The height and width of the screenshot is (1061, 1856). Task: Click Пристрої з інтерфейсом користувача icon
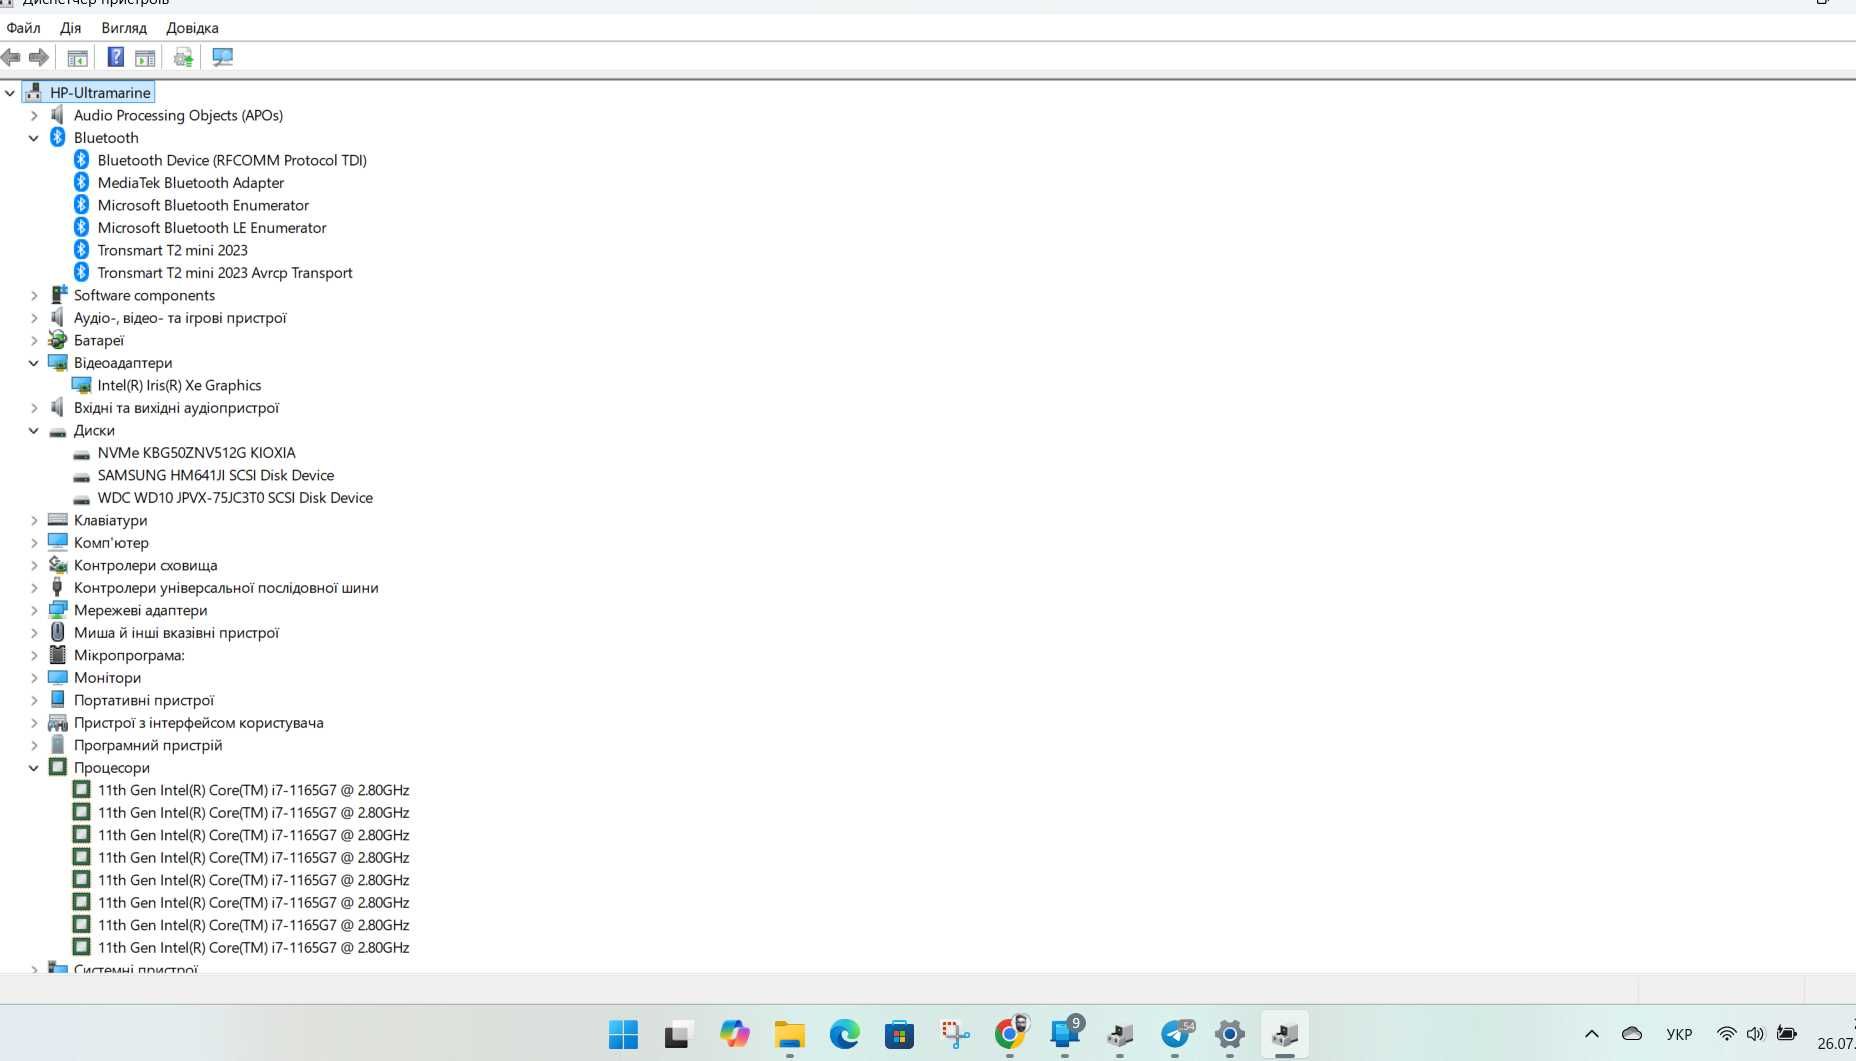coord(58,722)
